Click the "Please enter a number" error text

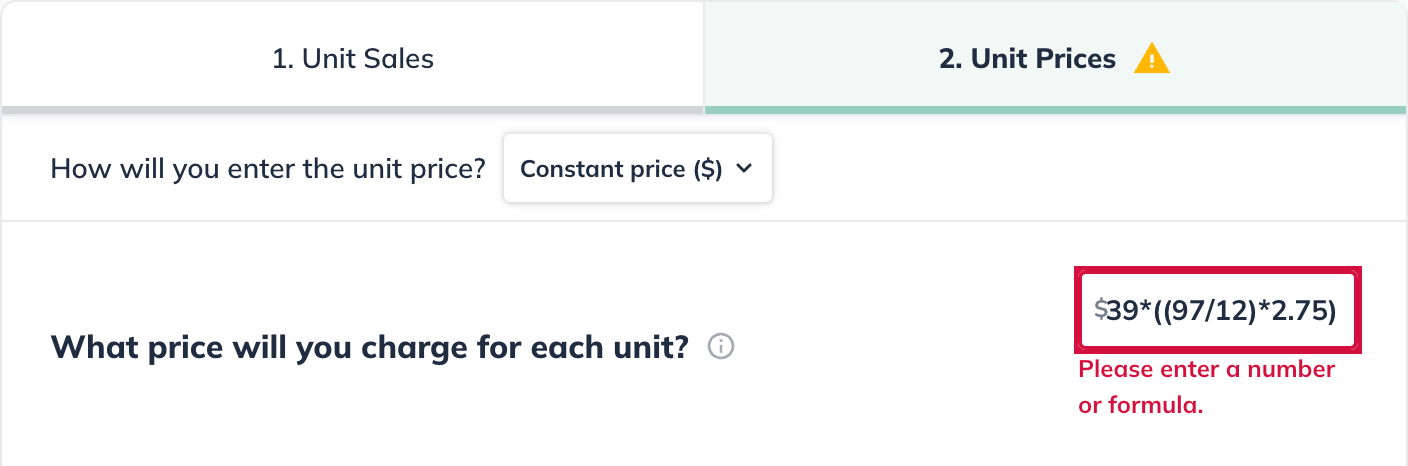click(1206, 370)
